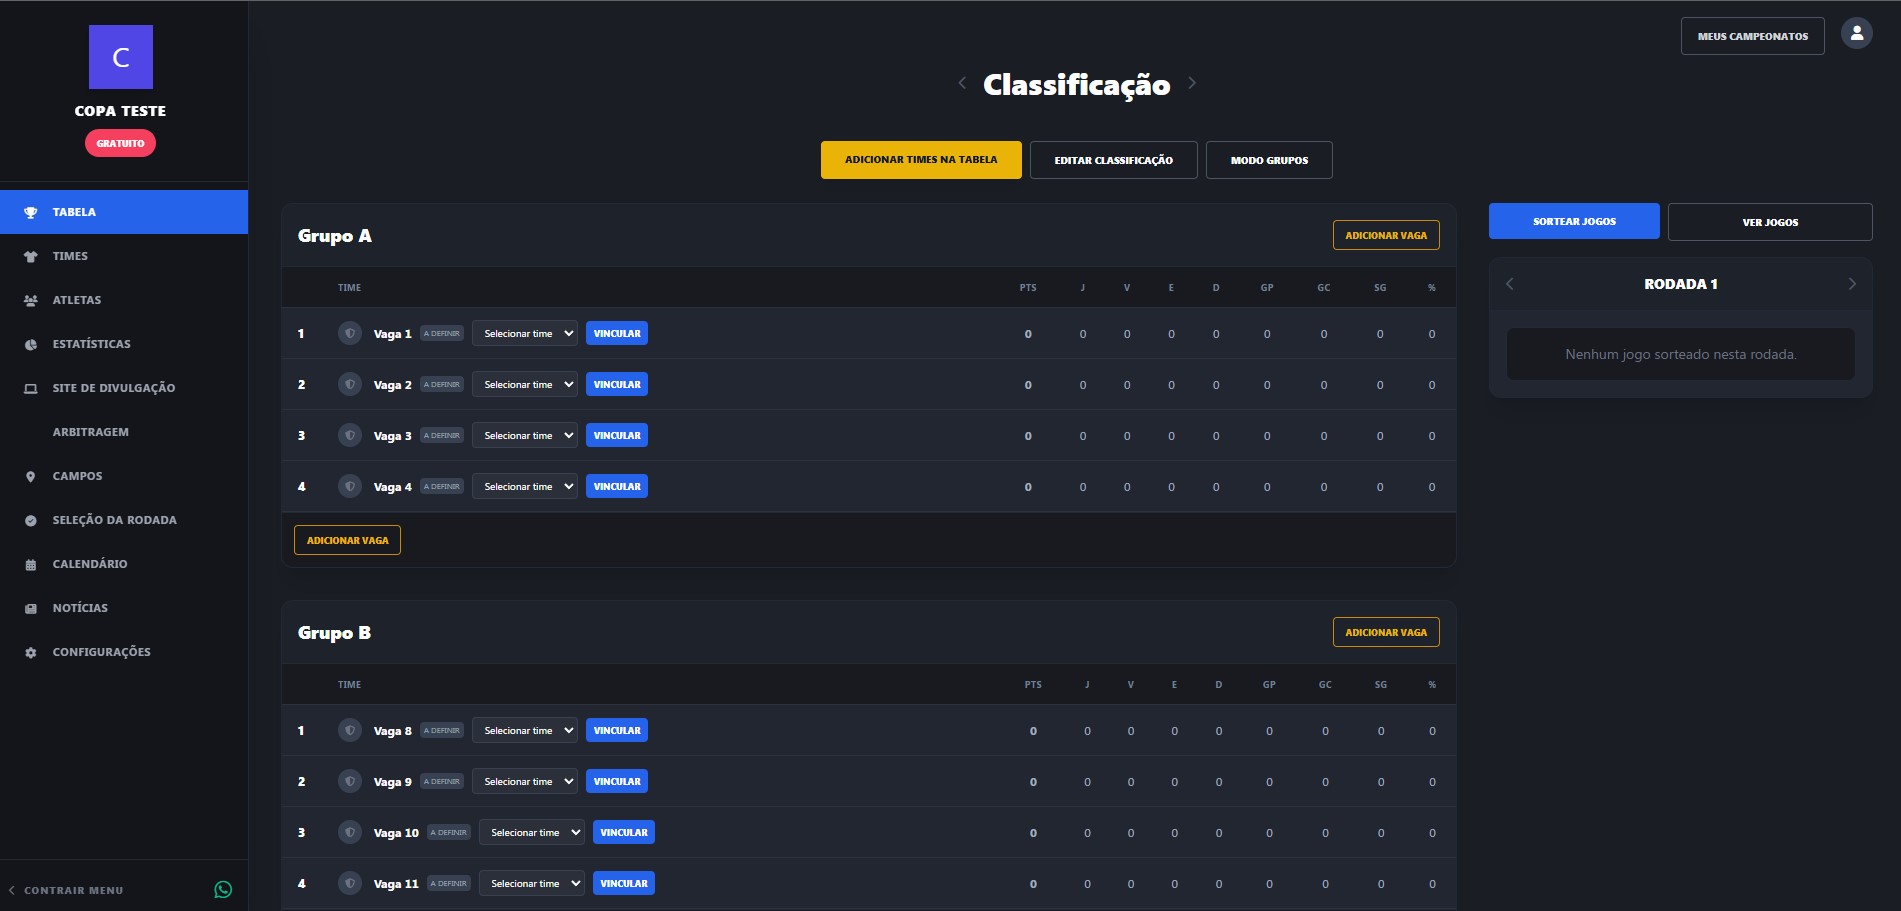Go to previous page with left arrow near Classificação

[962, 83]
